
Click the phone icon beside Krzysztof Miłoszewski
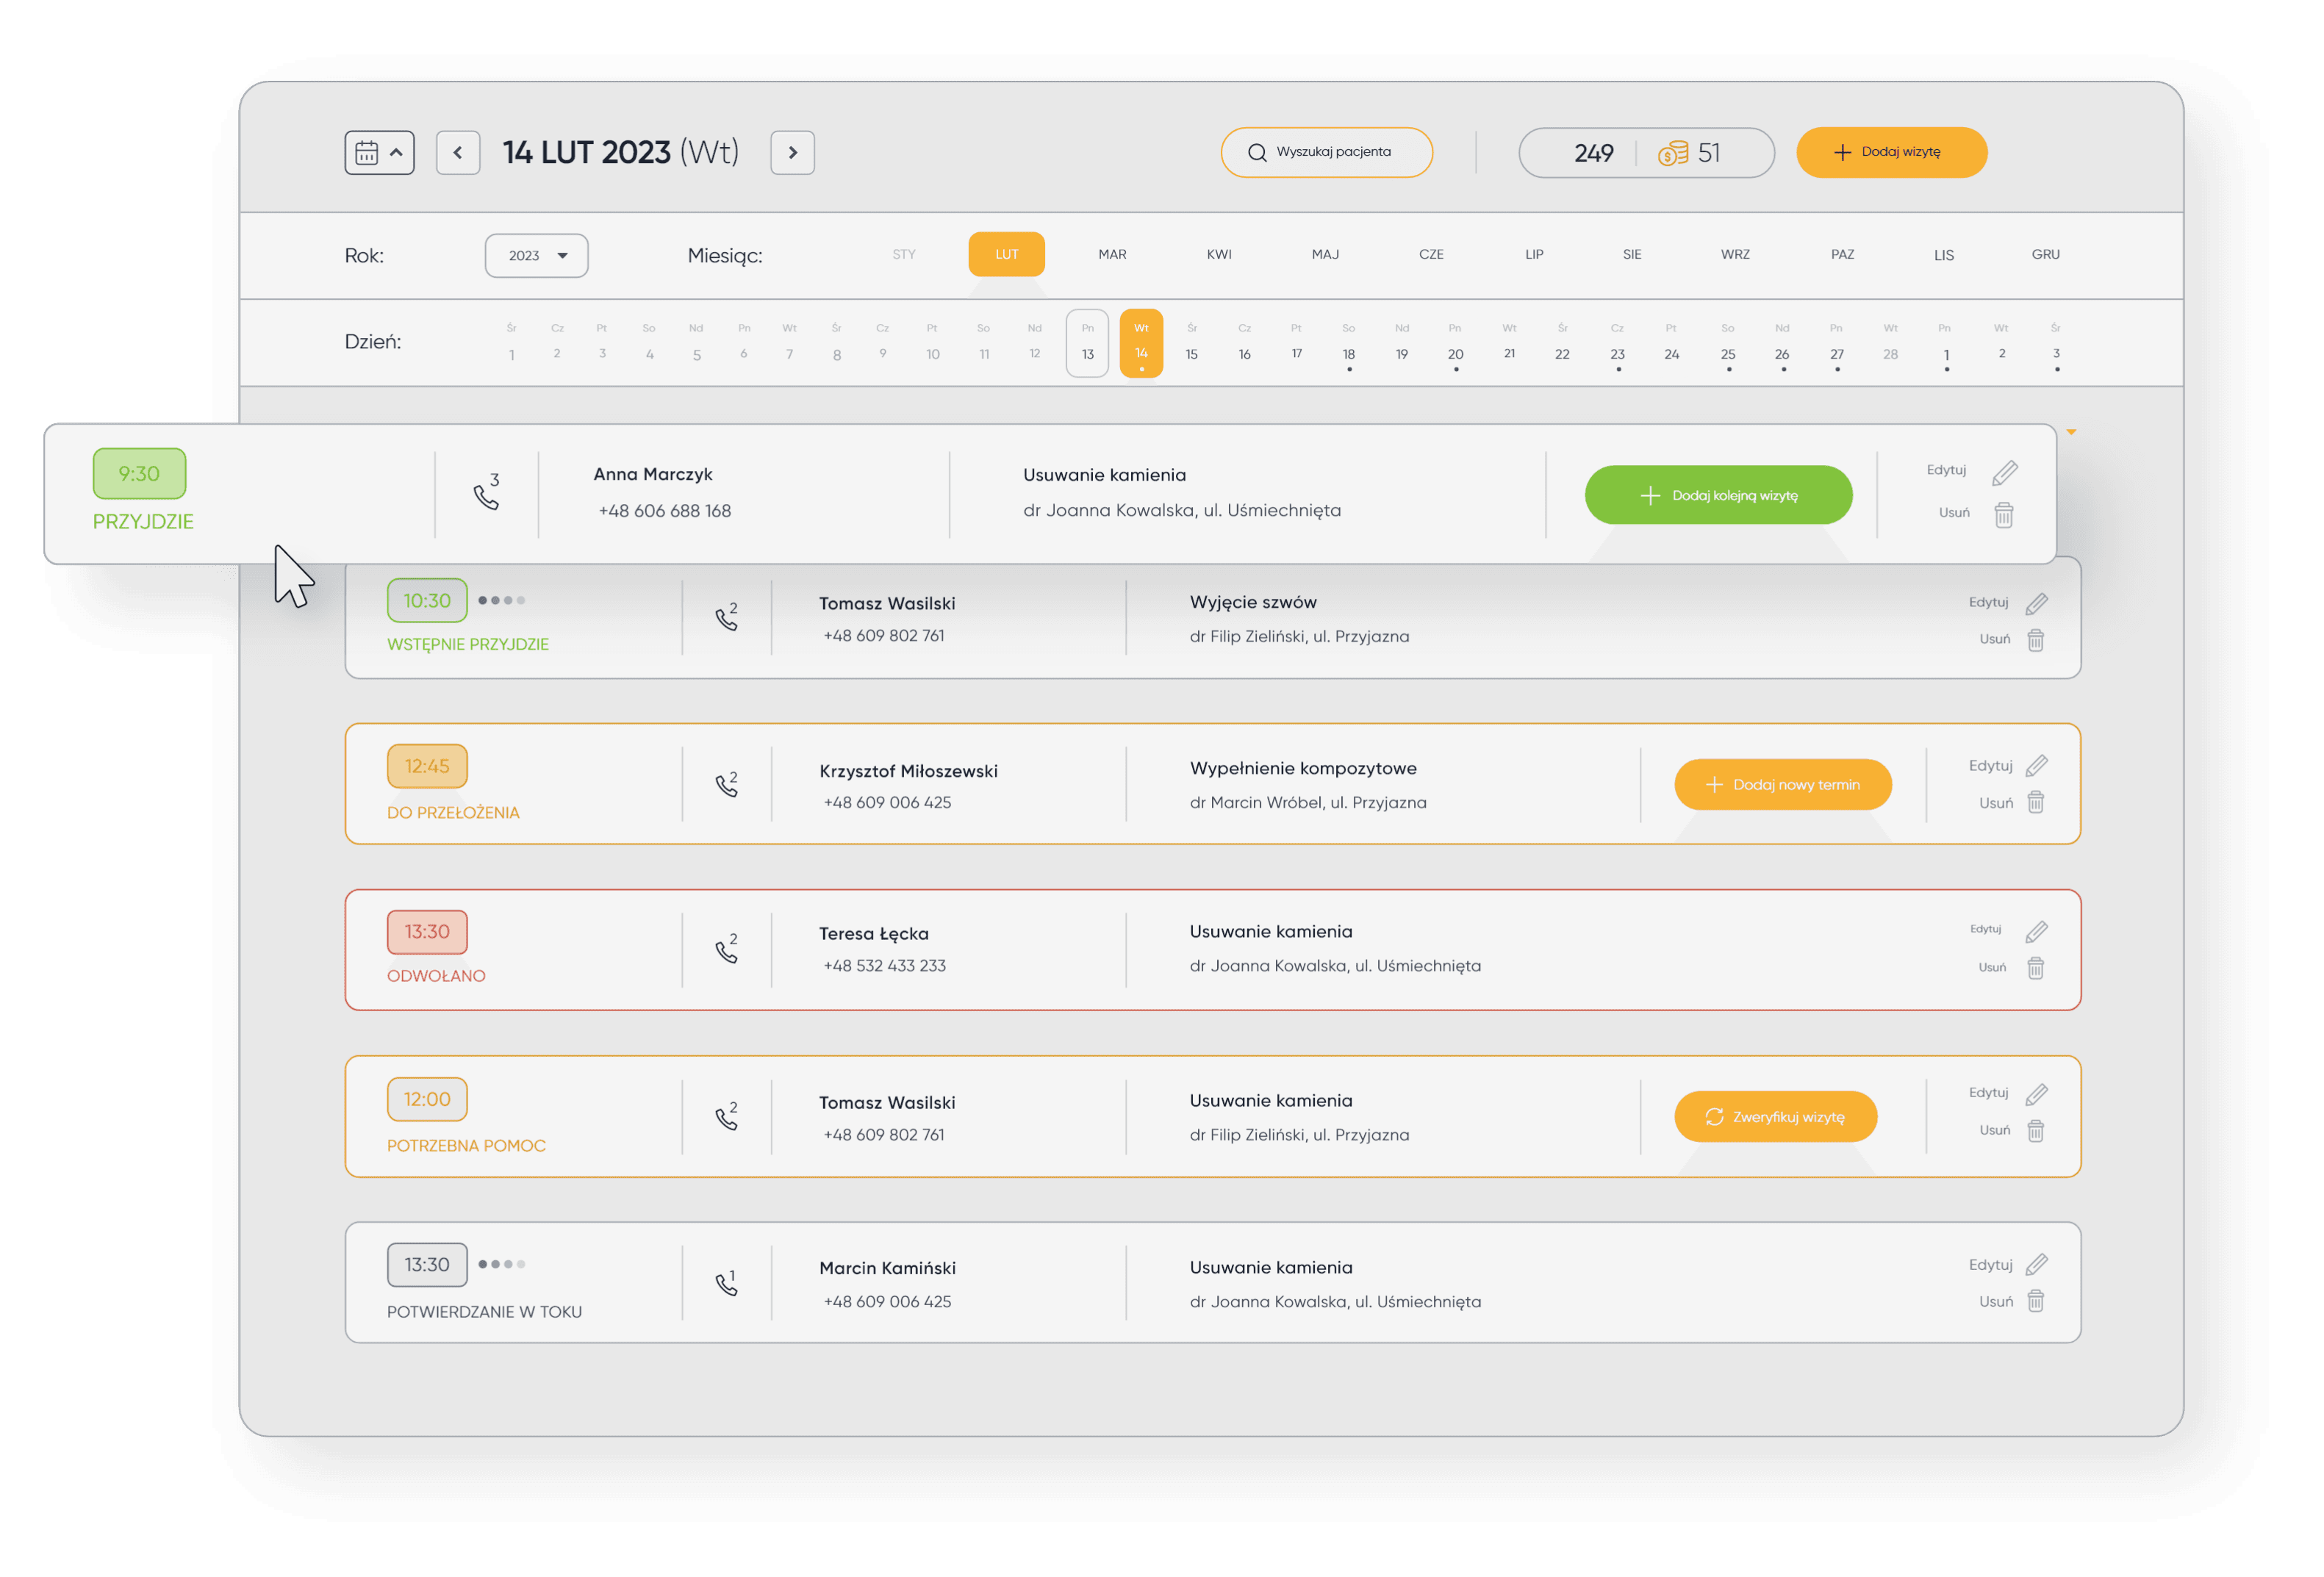(x=727, y=785)
